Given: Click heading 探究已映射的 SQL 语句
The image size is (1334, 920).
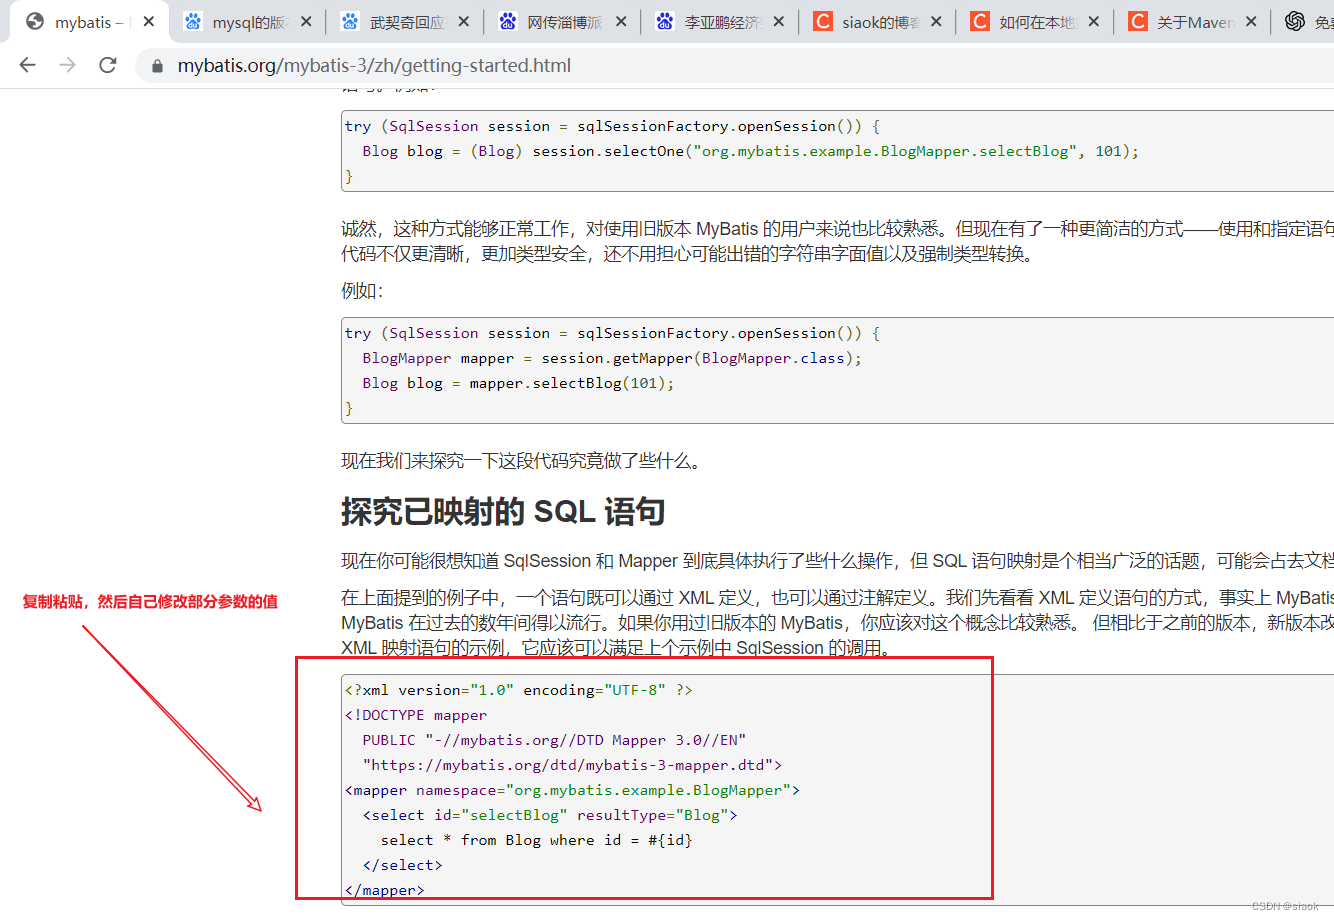Looking at the screenshot, I should pos(503,511).
